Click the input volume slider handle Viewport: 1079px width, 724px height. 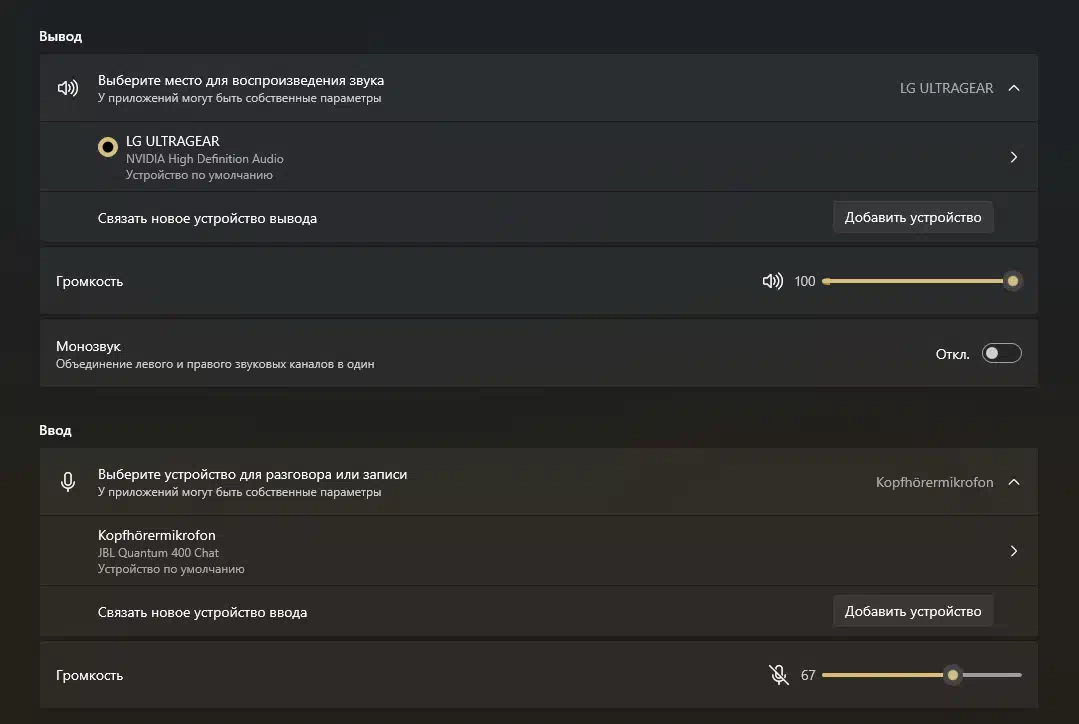pos(952,675)
